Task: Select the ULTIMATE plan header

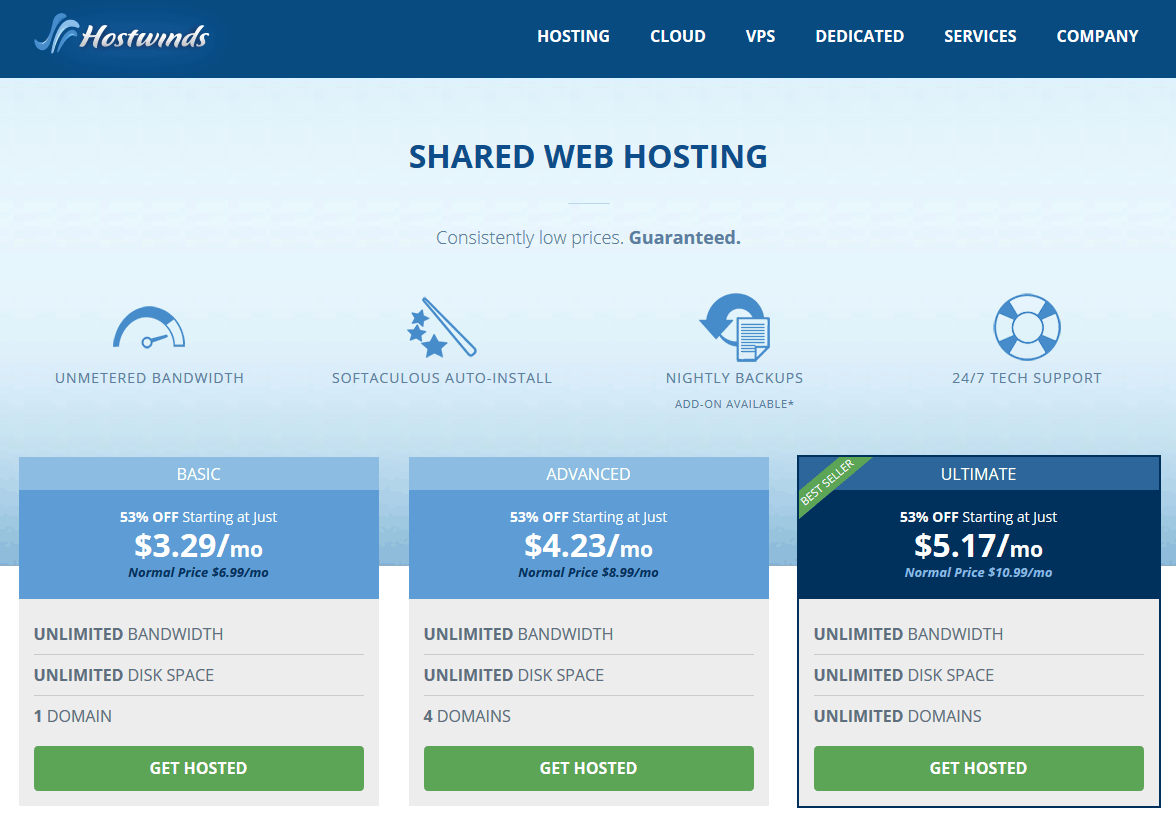Action: click(x=979, y=474)
